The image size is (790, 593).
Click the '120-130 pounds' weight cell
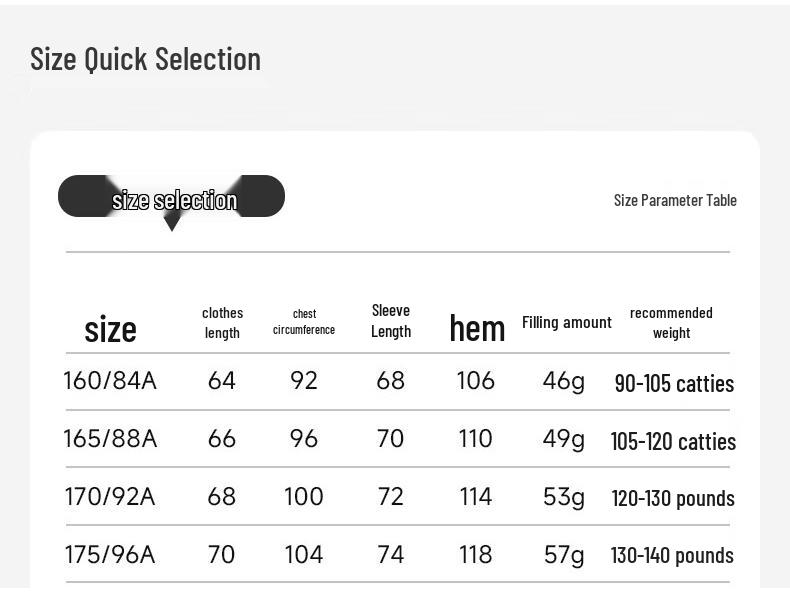pyautogui.click(x=673, y=498)
